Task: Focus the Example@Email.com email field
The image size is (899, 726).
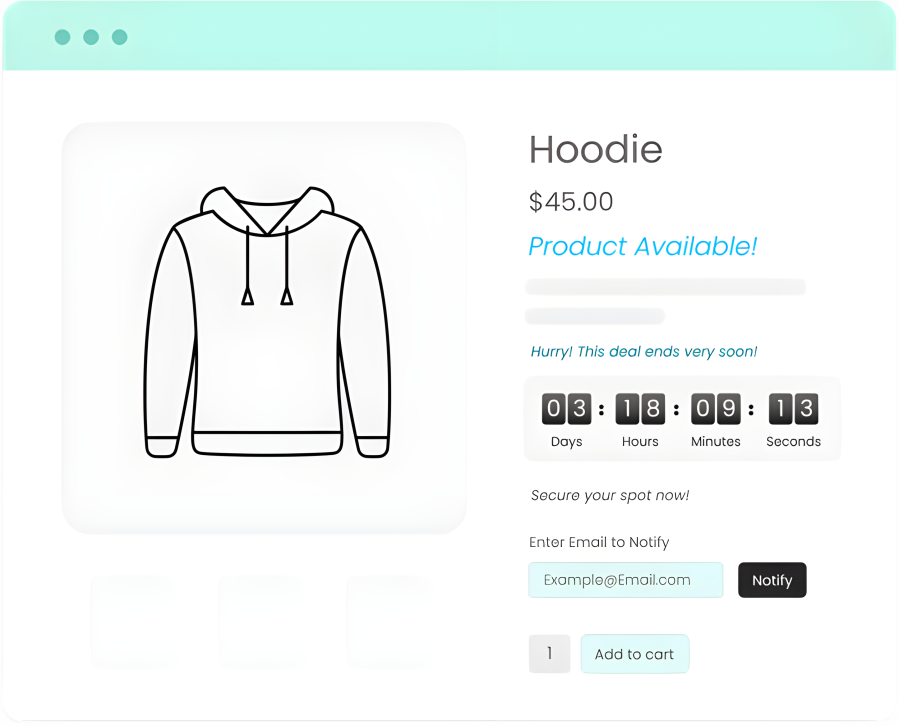Action: pos(626,580)
